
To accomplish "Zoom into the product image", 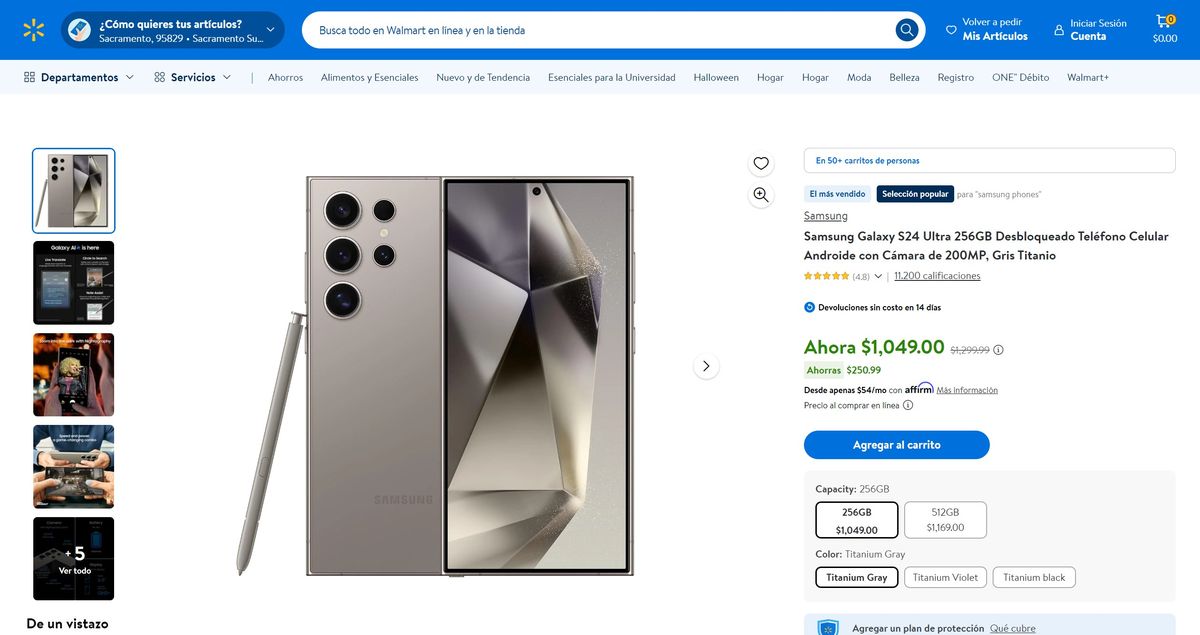I will coord(761,195).
